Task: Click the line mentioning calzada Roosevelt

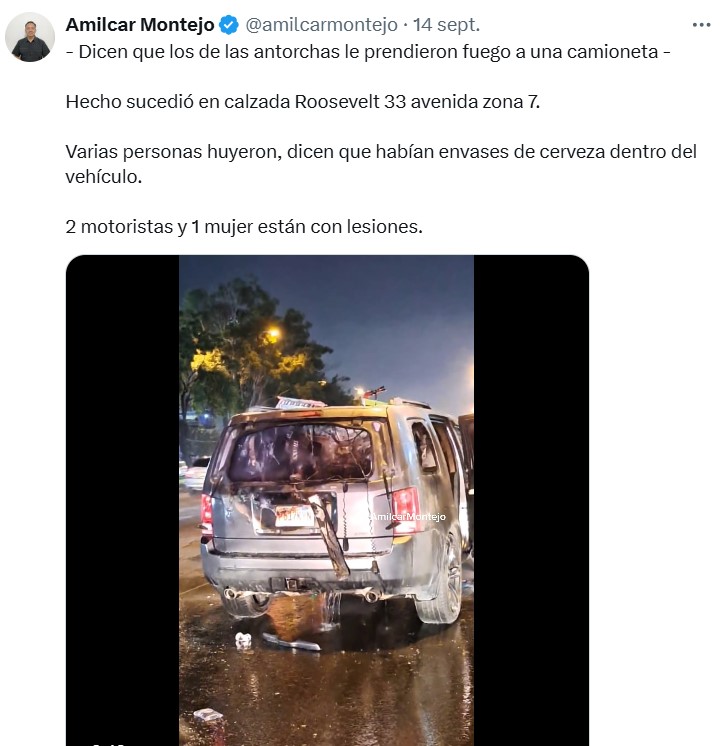Action: 302,102
